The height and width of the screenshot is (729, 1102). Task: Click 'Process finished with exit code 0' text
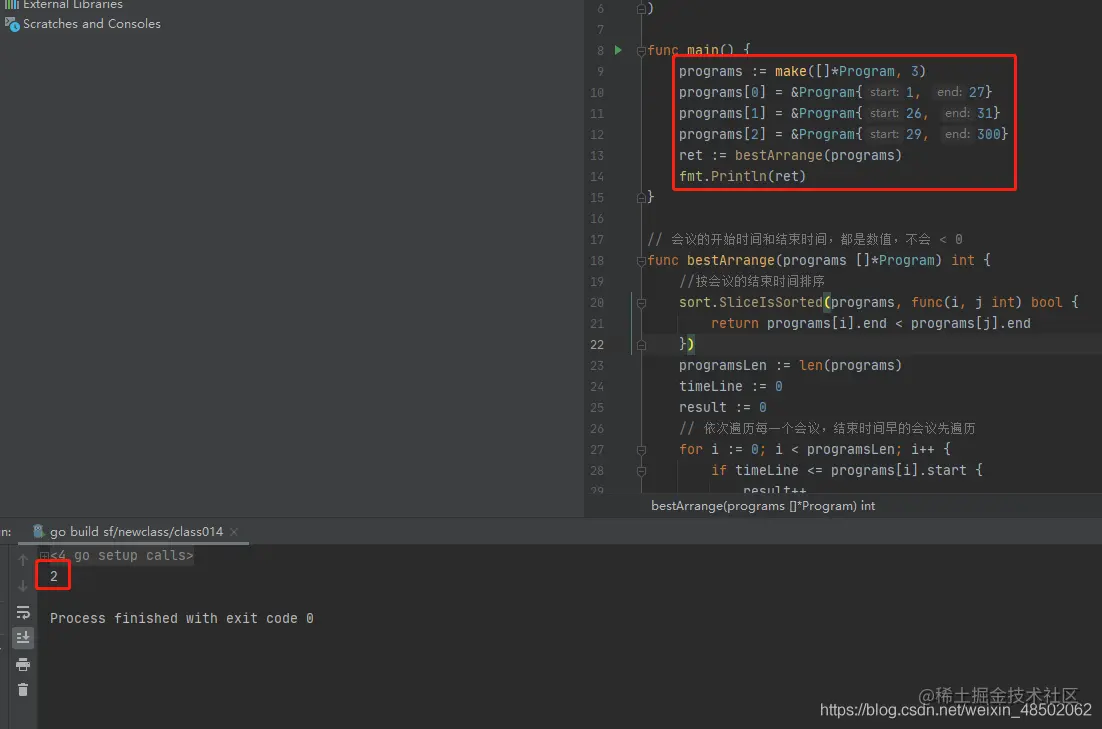coord(181,619)
